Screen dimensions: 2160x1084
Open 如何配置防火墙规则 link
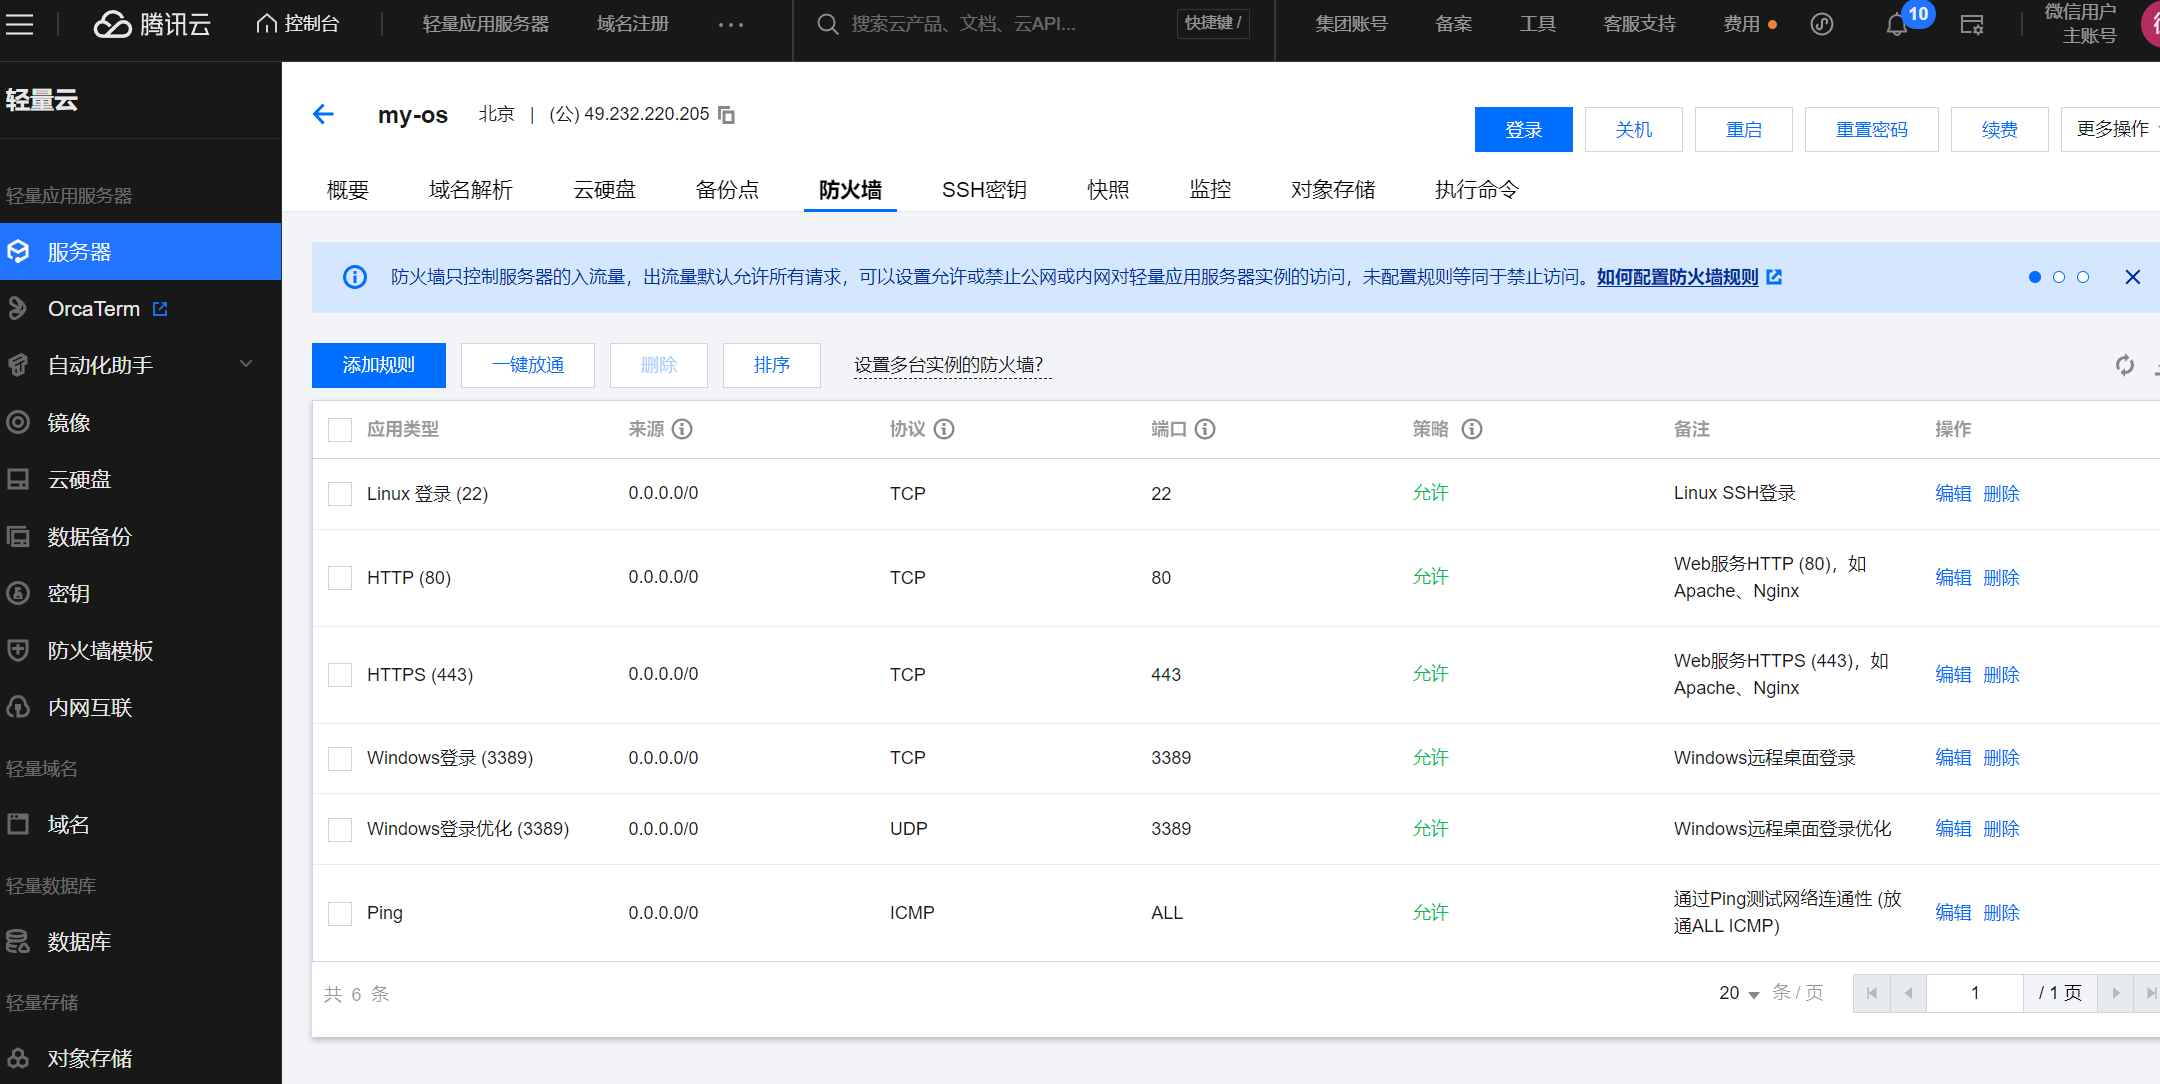tap(1677, 277)
